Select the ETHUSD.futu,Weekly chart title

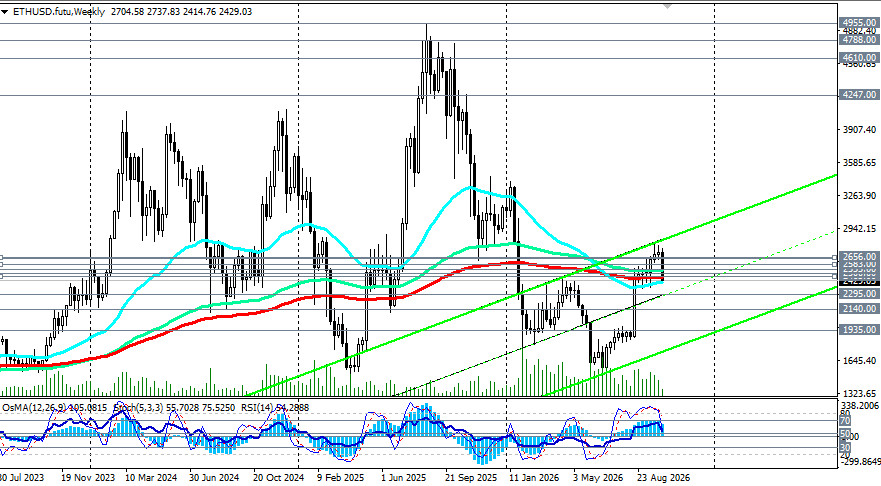click(57, 11)
